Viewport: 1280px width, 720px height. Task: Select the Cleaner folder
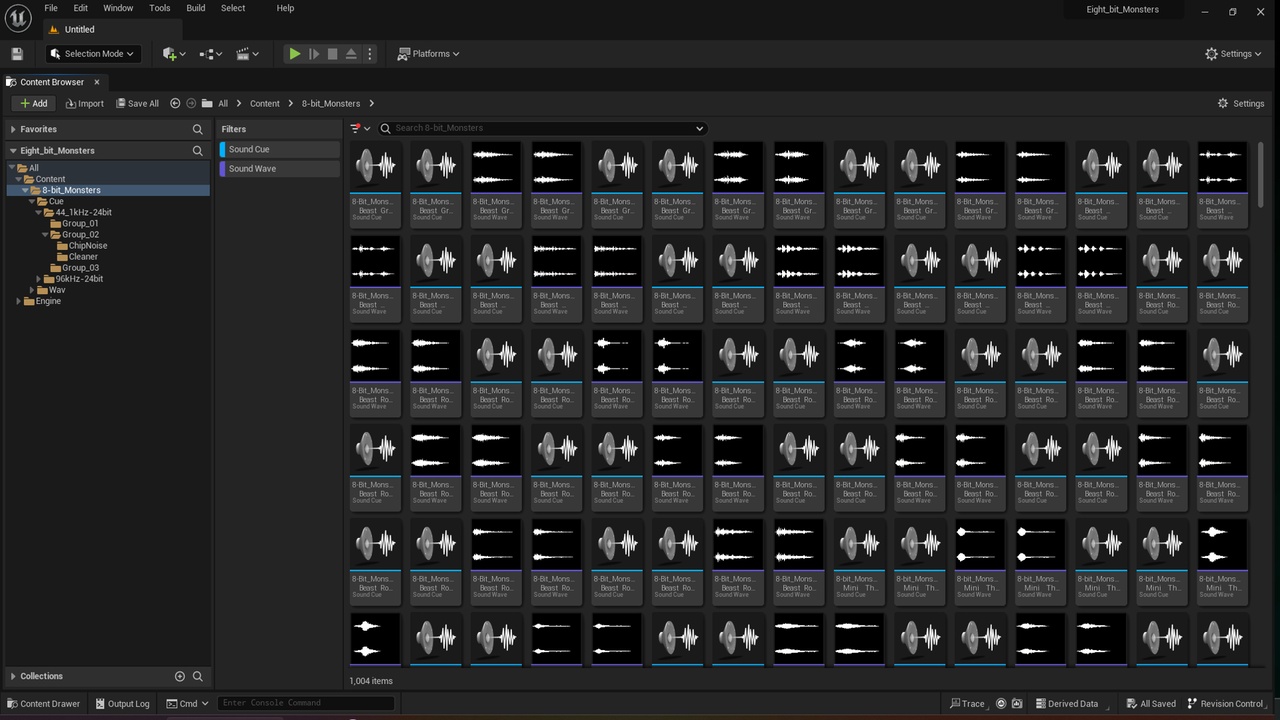coord(83,257)
